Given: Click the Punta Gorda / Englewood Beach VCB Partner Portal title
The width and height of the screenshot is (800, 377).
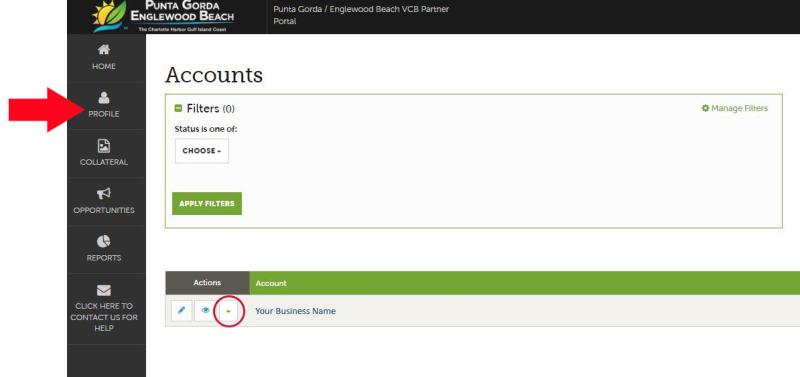Looking at the screenshot, I should 361,15.
